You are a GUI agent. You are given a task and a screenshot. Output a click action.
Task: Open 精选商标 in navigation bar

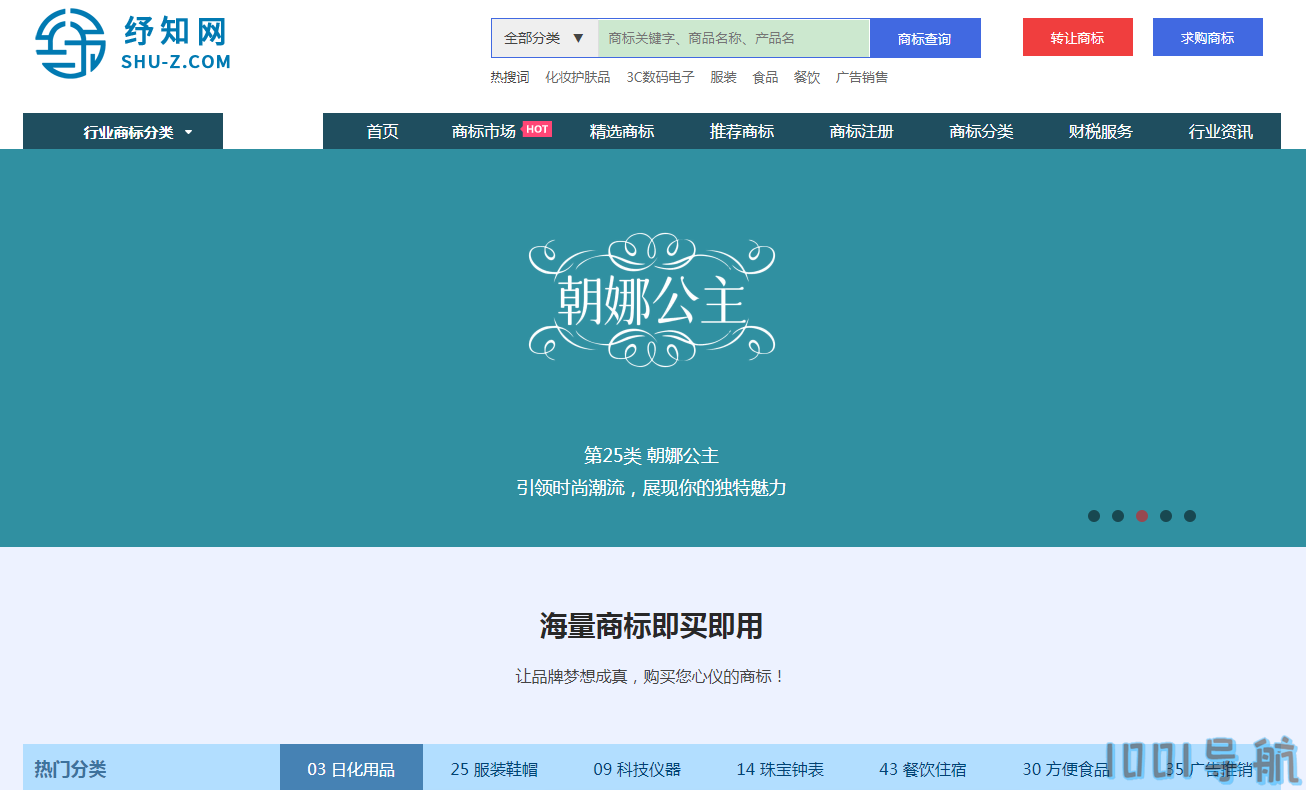622,131
